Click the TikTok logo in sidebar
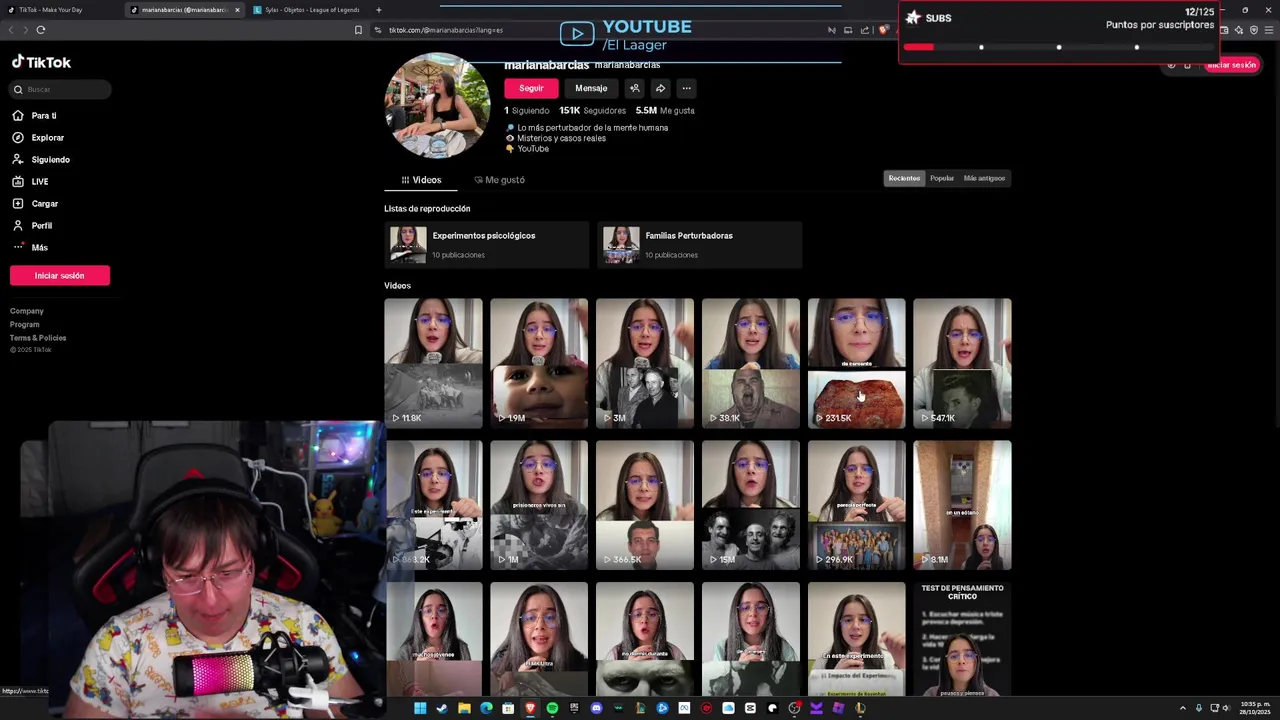This screenshot has height=720, width=1280. coord(41,62)
